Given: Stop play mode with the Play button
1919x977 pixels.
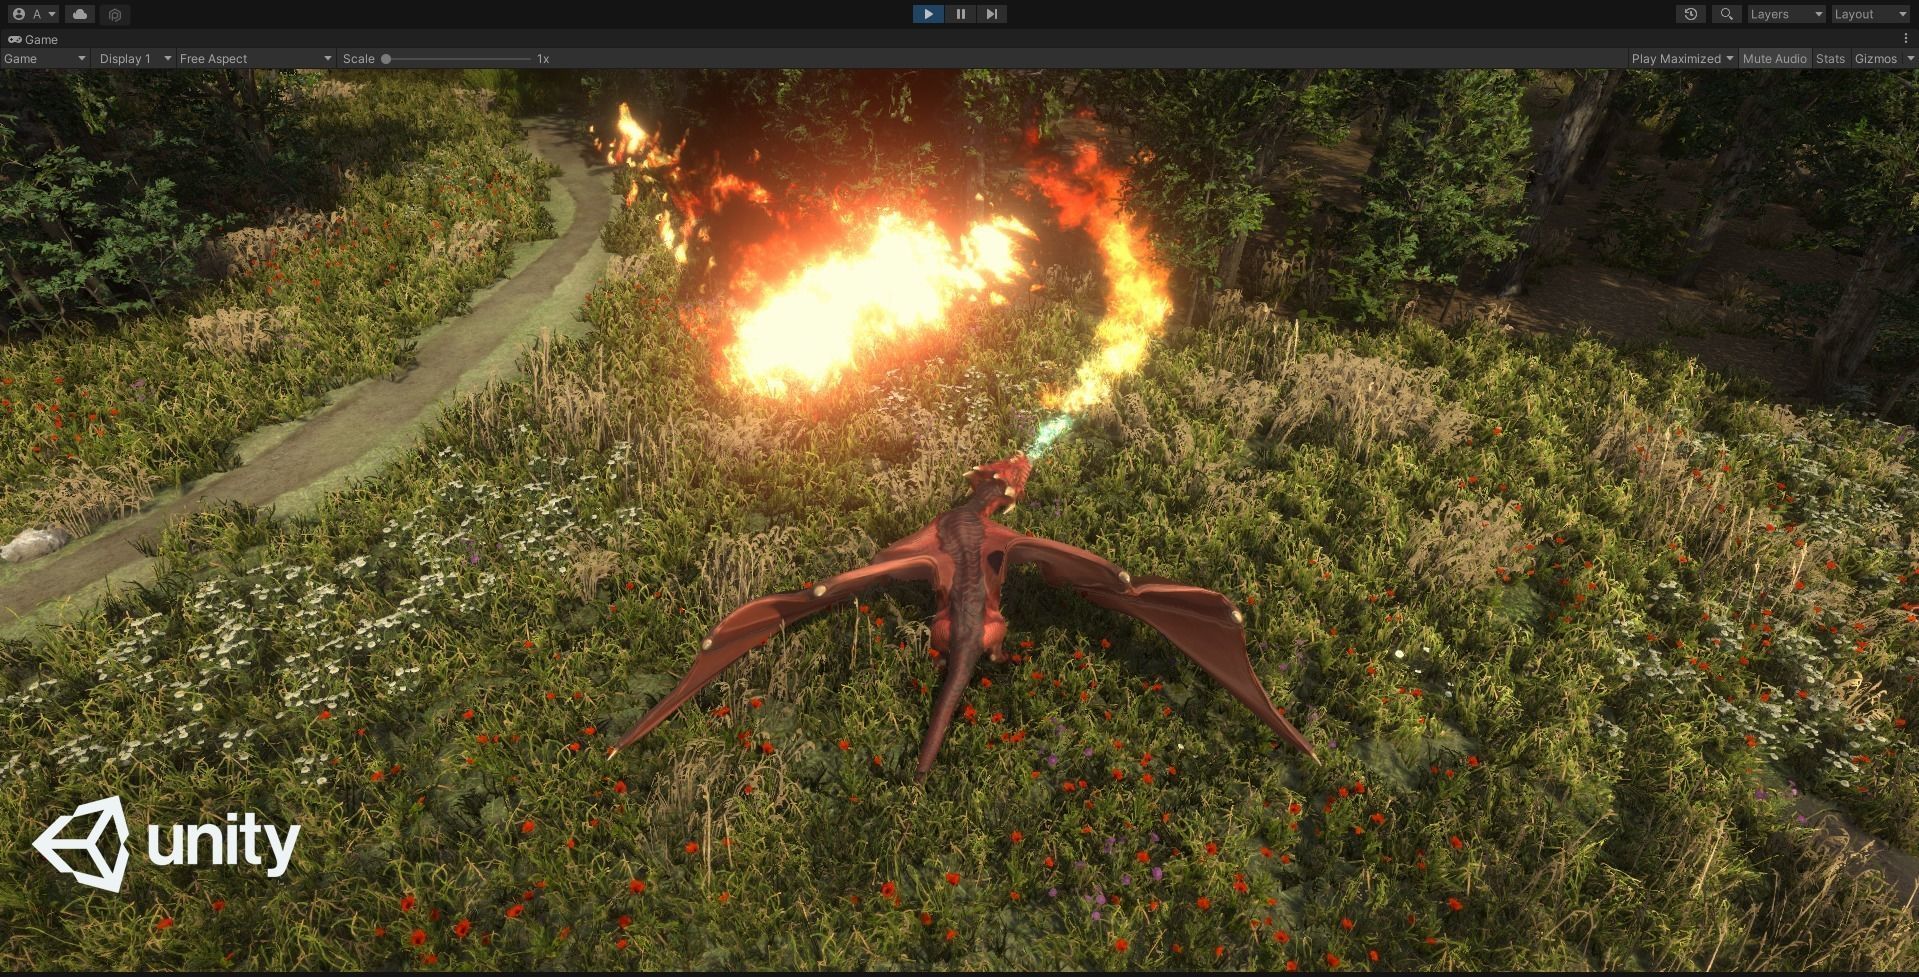Looking at the screenshot, I should (x=928, y=14).
